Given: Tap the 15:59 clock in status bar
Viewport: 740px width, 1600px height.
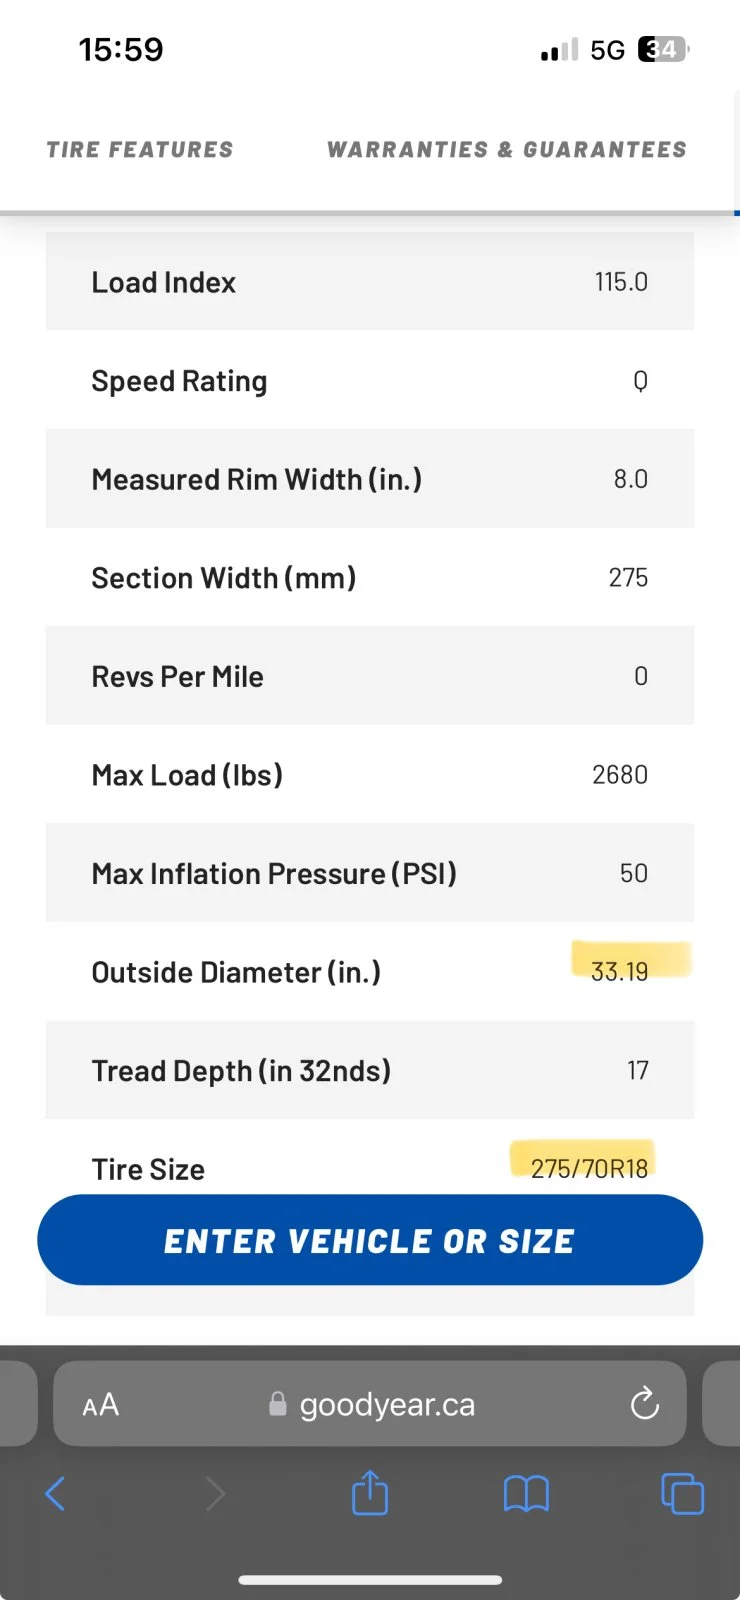Looking at the screenshot, I should (121, 49).
